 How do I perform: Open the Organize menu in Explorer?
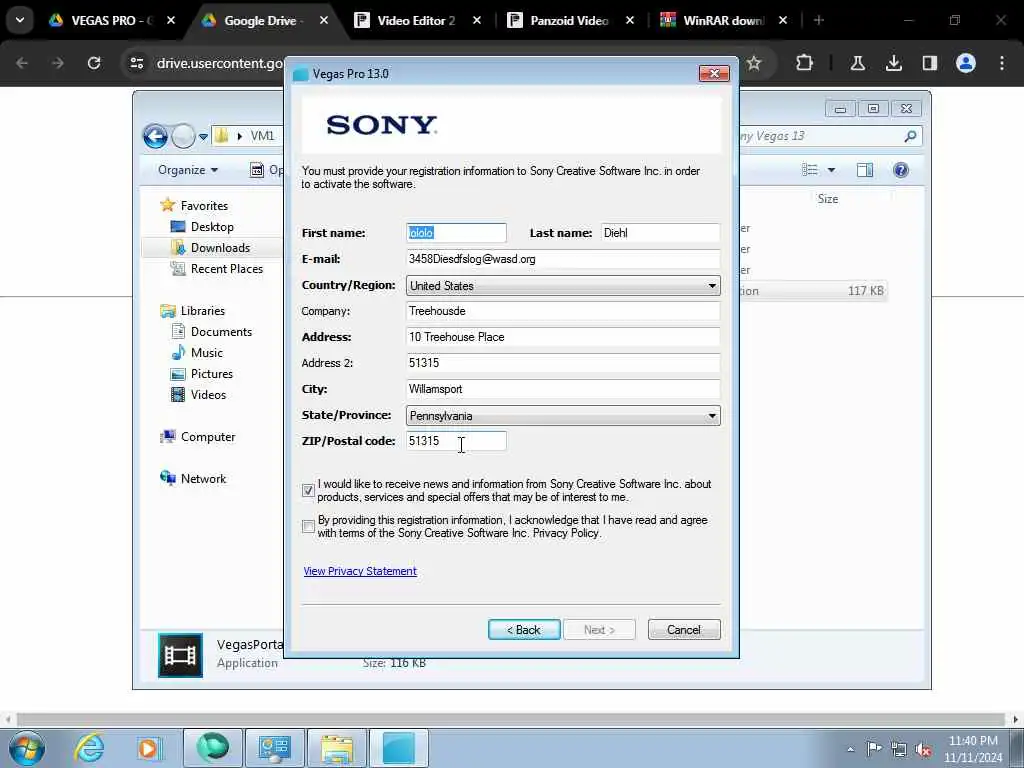pyautogui.click(x=187, y=170)
